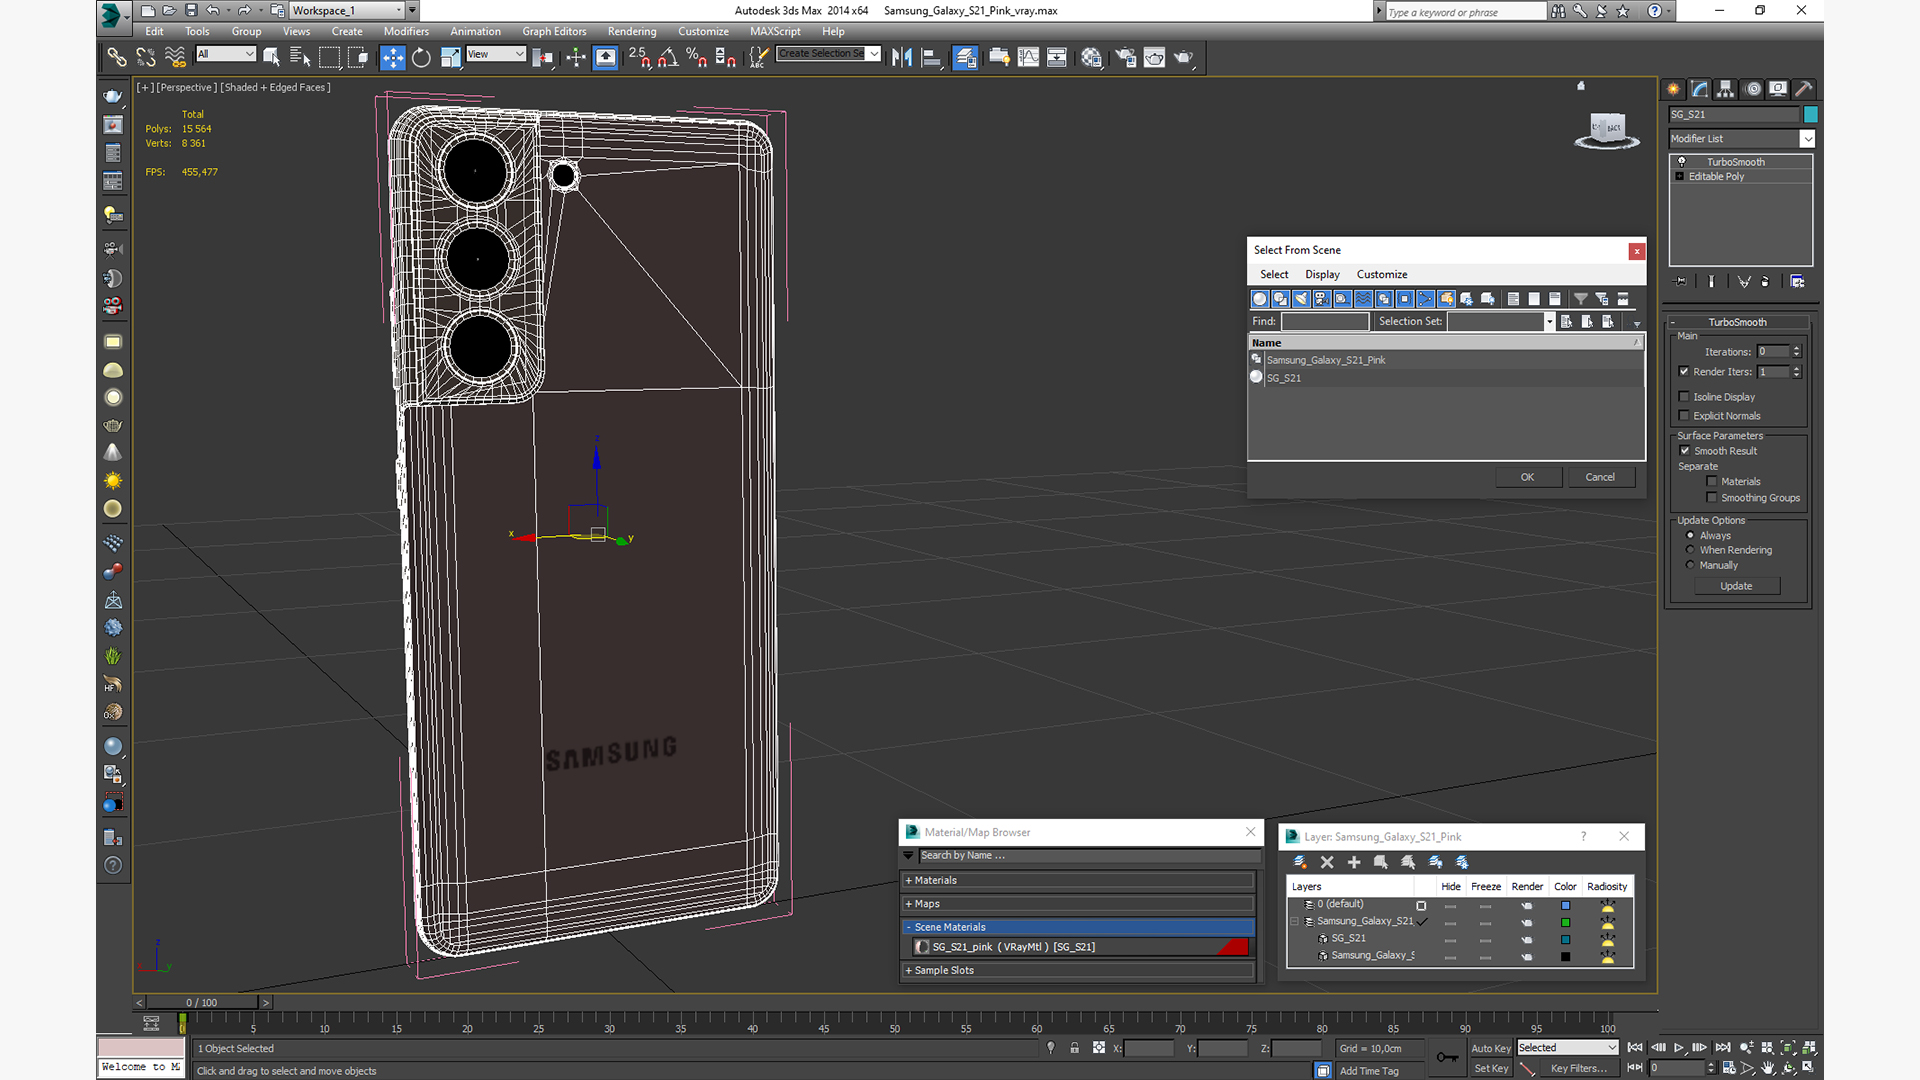Click Pin Stack icon under modifier stack
Image resolution: width=1920 pixels, height=1080 pixels.
(1681, 282)
